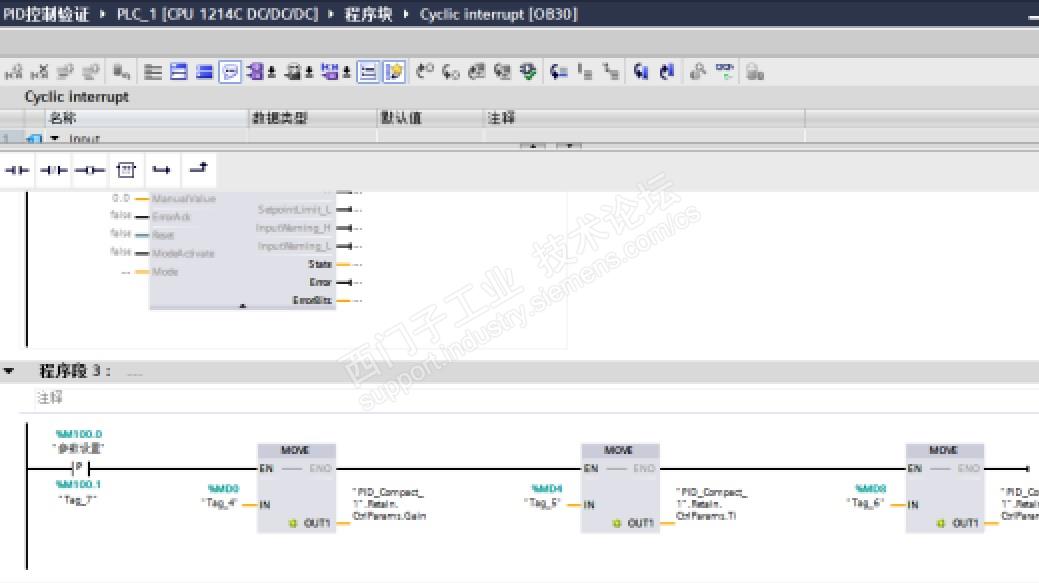Add output on first MOVE box star icon
Viewport: 1039px width, 583px height.
pos(293,523)
